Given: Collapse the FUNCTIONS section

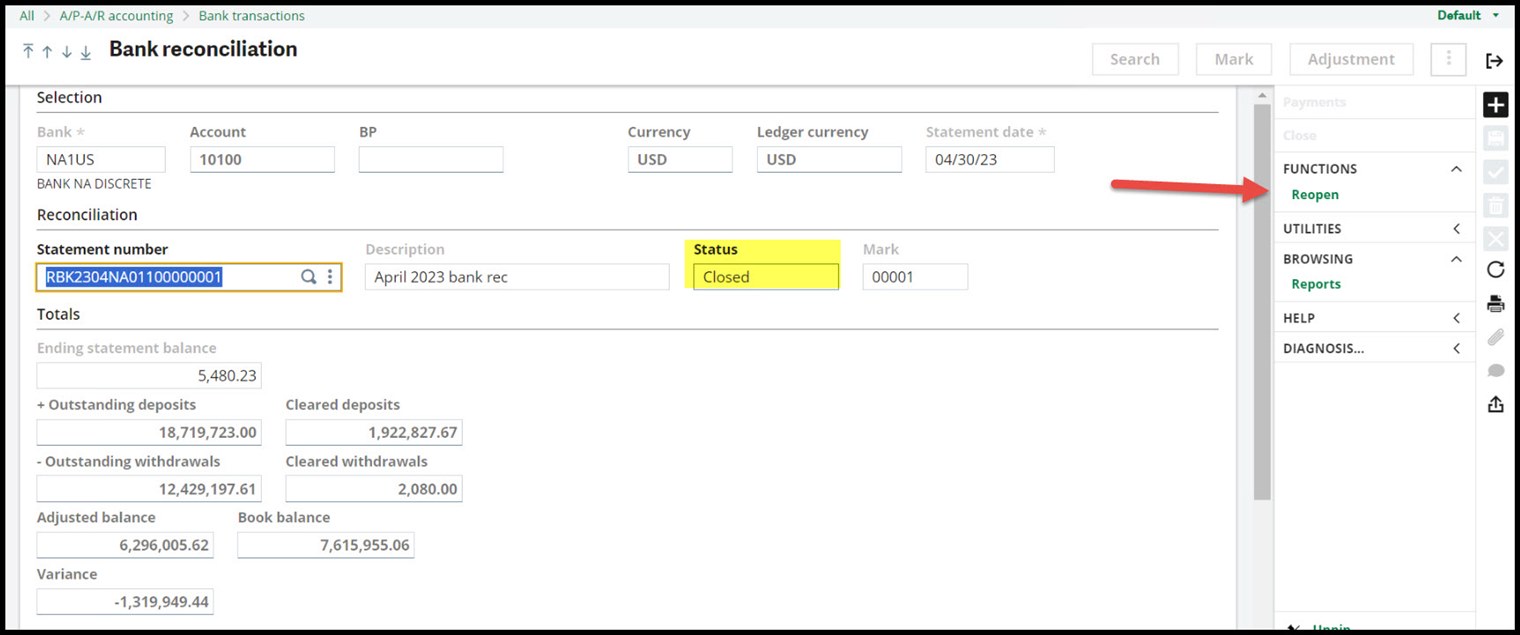Looking at the screenshot, I should coord(1456,168).
